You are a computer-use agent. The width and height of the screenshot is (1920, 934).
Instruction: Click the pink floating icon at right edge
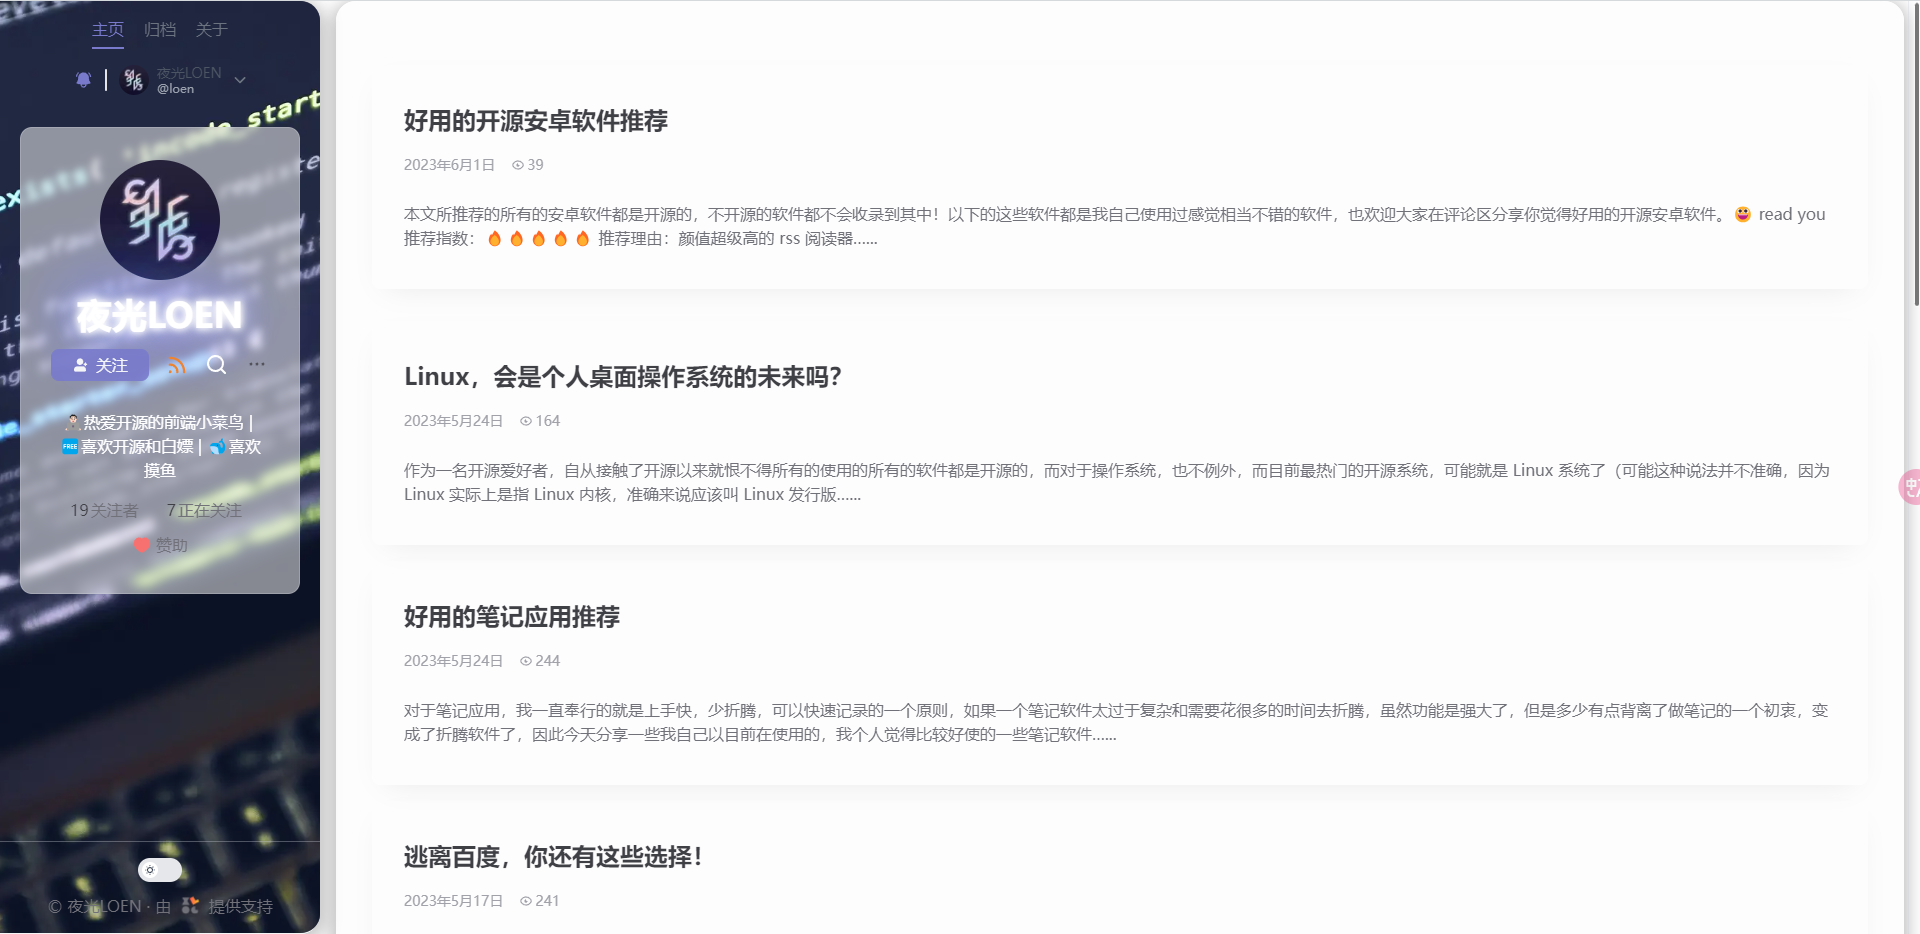1909,487
